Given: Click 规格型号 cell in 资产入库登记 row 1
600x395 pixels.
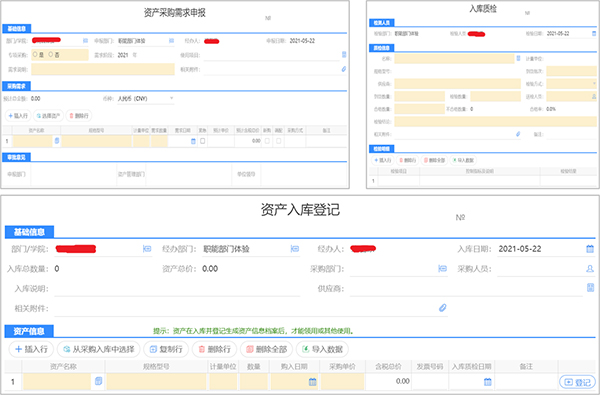Looking at the screenshot, I should pyautogui.click(x=156, y=382).
